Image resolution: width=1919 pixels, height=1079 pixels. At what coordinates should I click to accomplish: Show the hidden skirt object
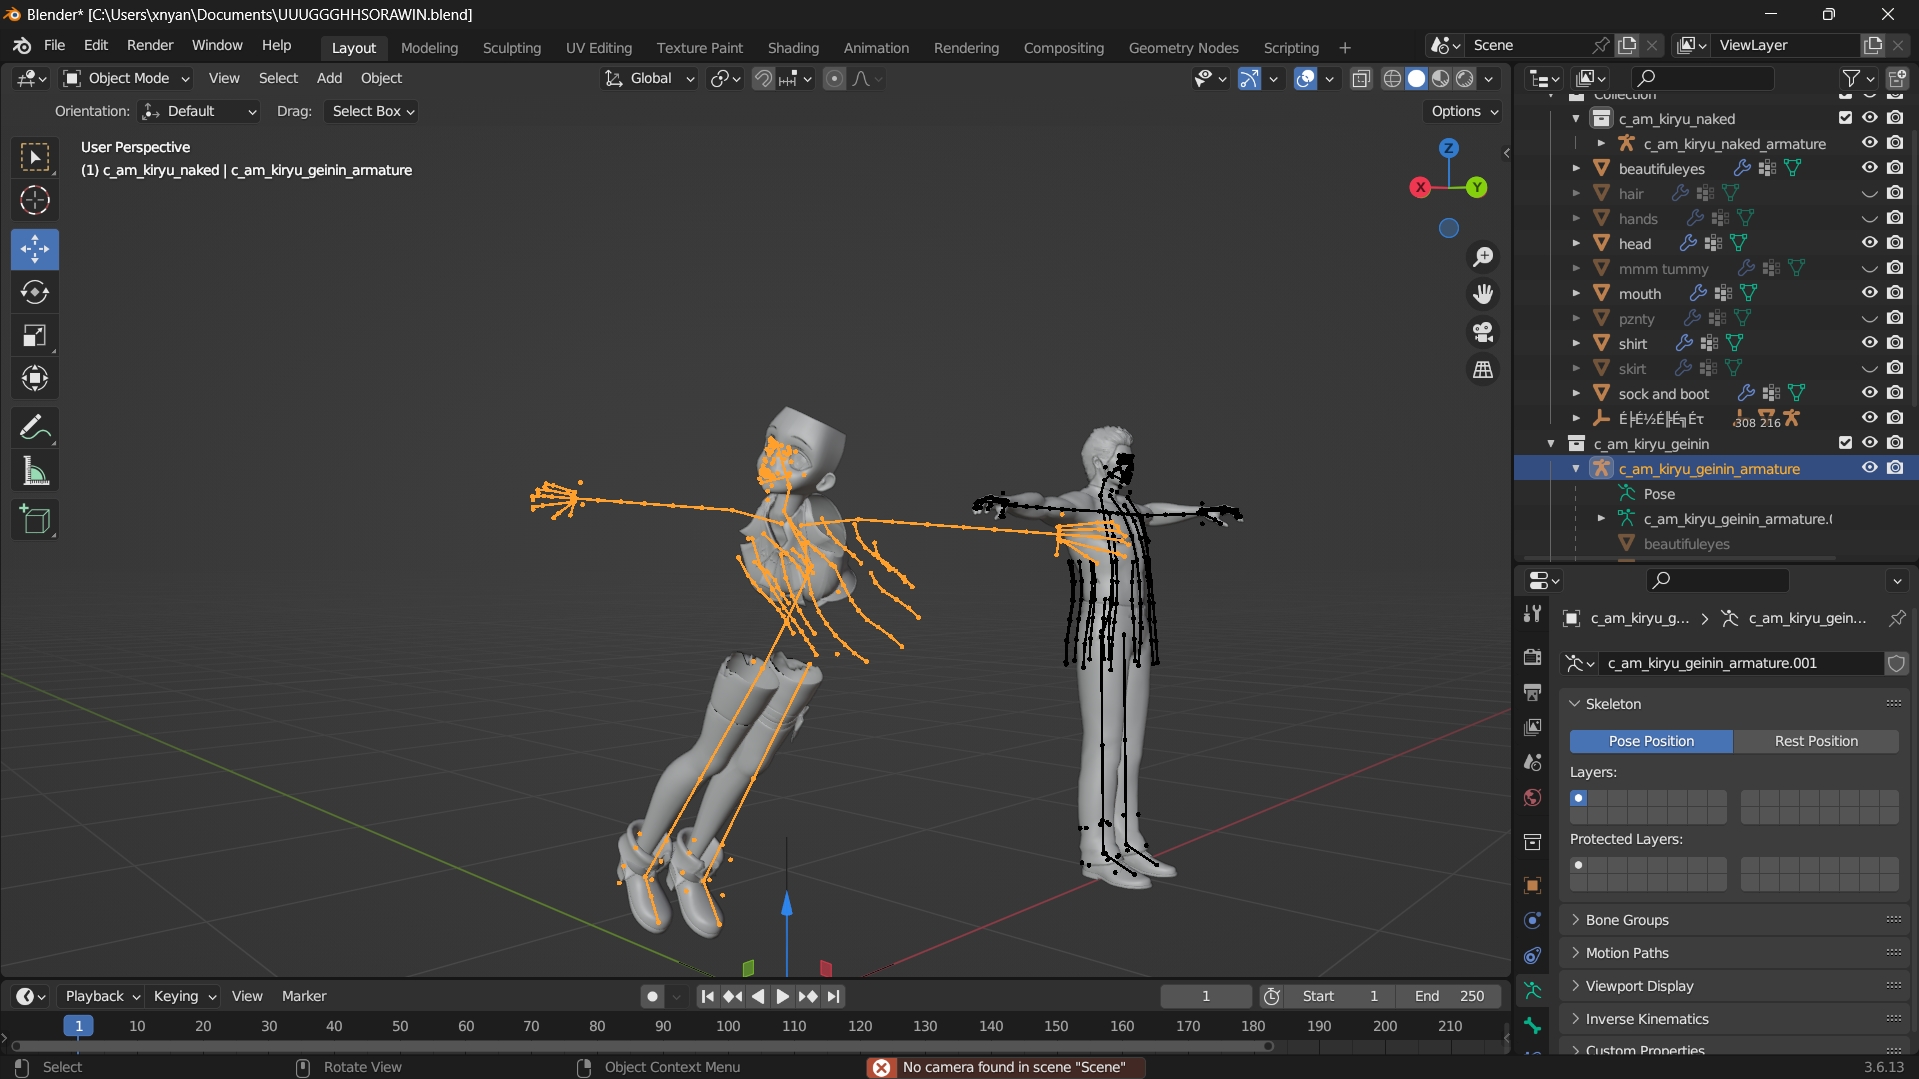coord(1869,368)
